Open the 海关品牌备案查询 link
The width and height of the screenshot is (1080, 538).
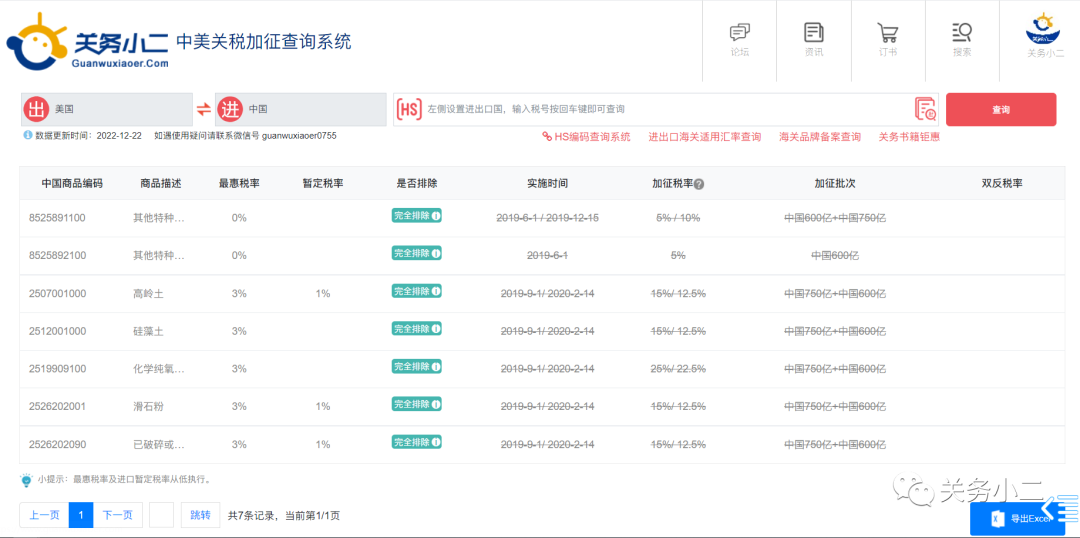point(820,137)
